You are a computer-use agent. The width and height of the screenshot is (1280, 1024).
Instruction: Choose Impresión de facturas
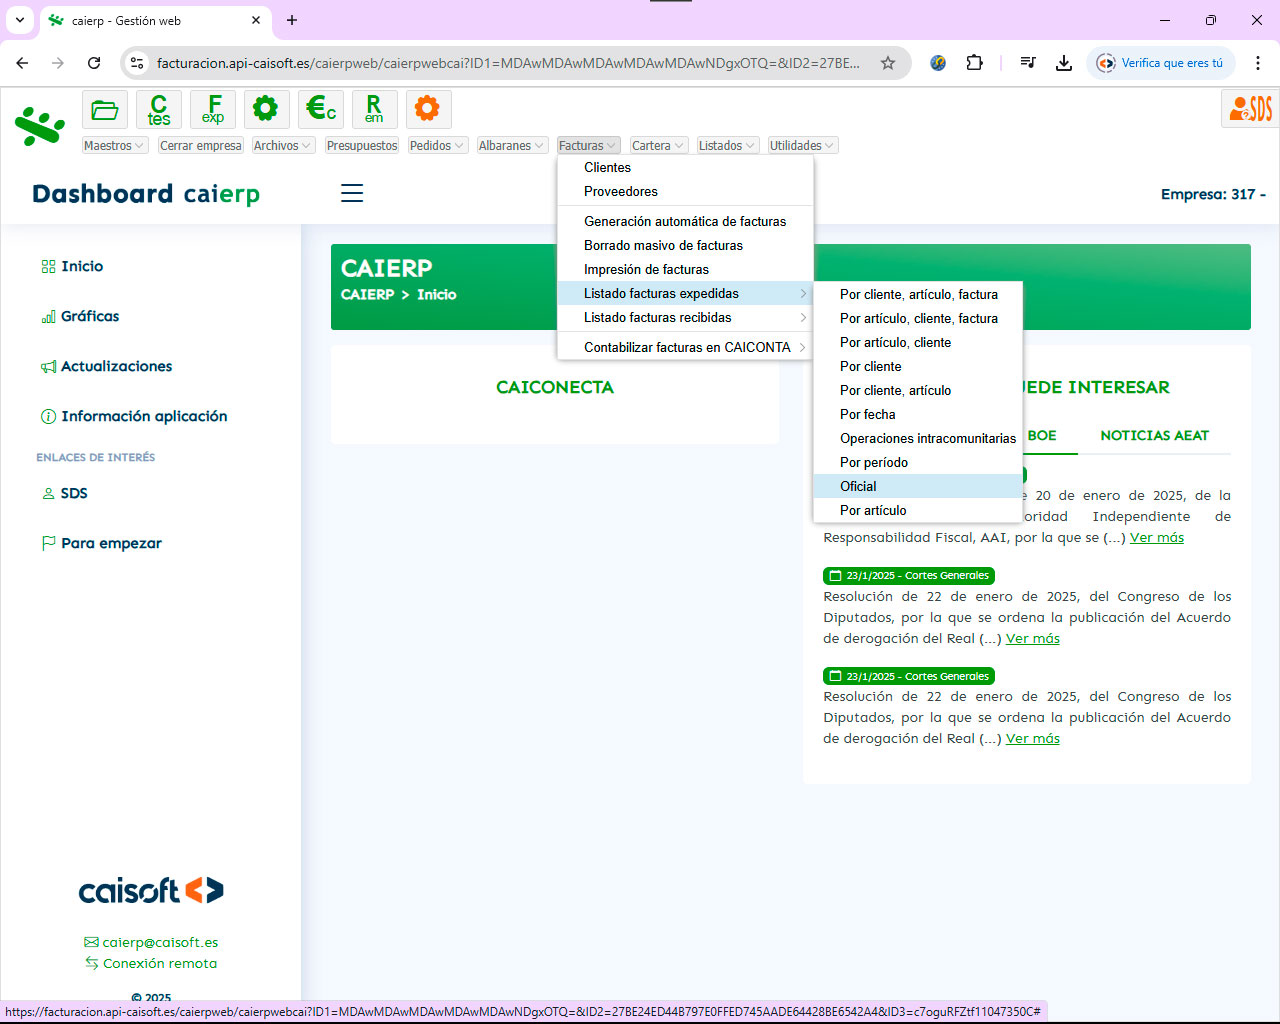pos(685,269)
